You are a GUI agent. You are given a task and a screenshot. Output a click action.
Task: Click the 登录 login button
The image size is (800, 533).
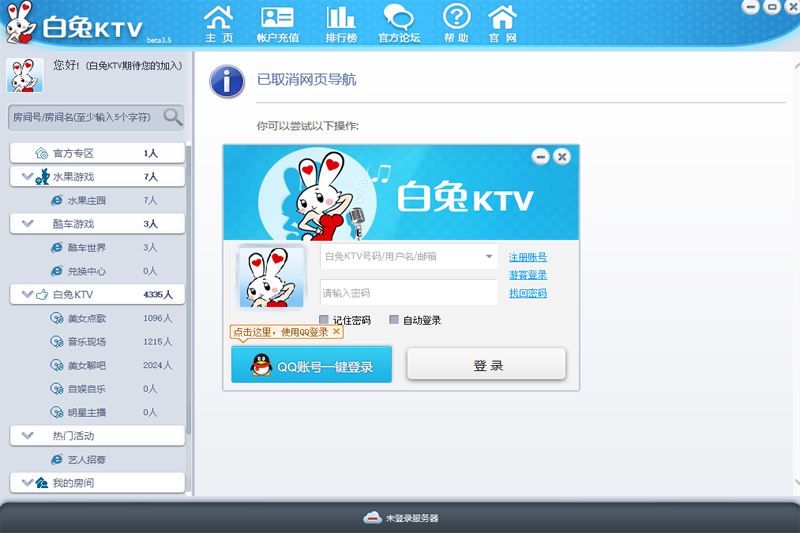coord(486,364)
